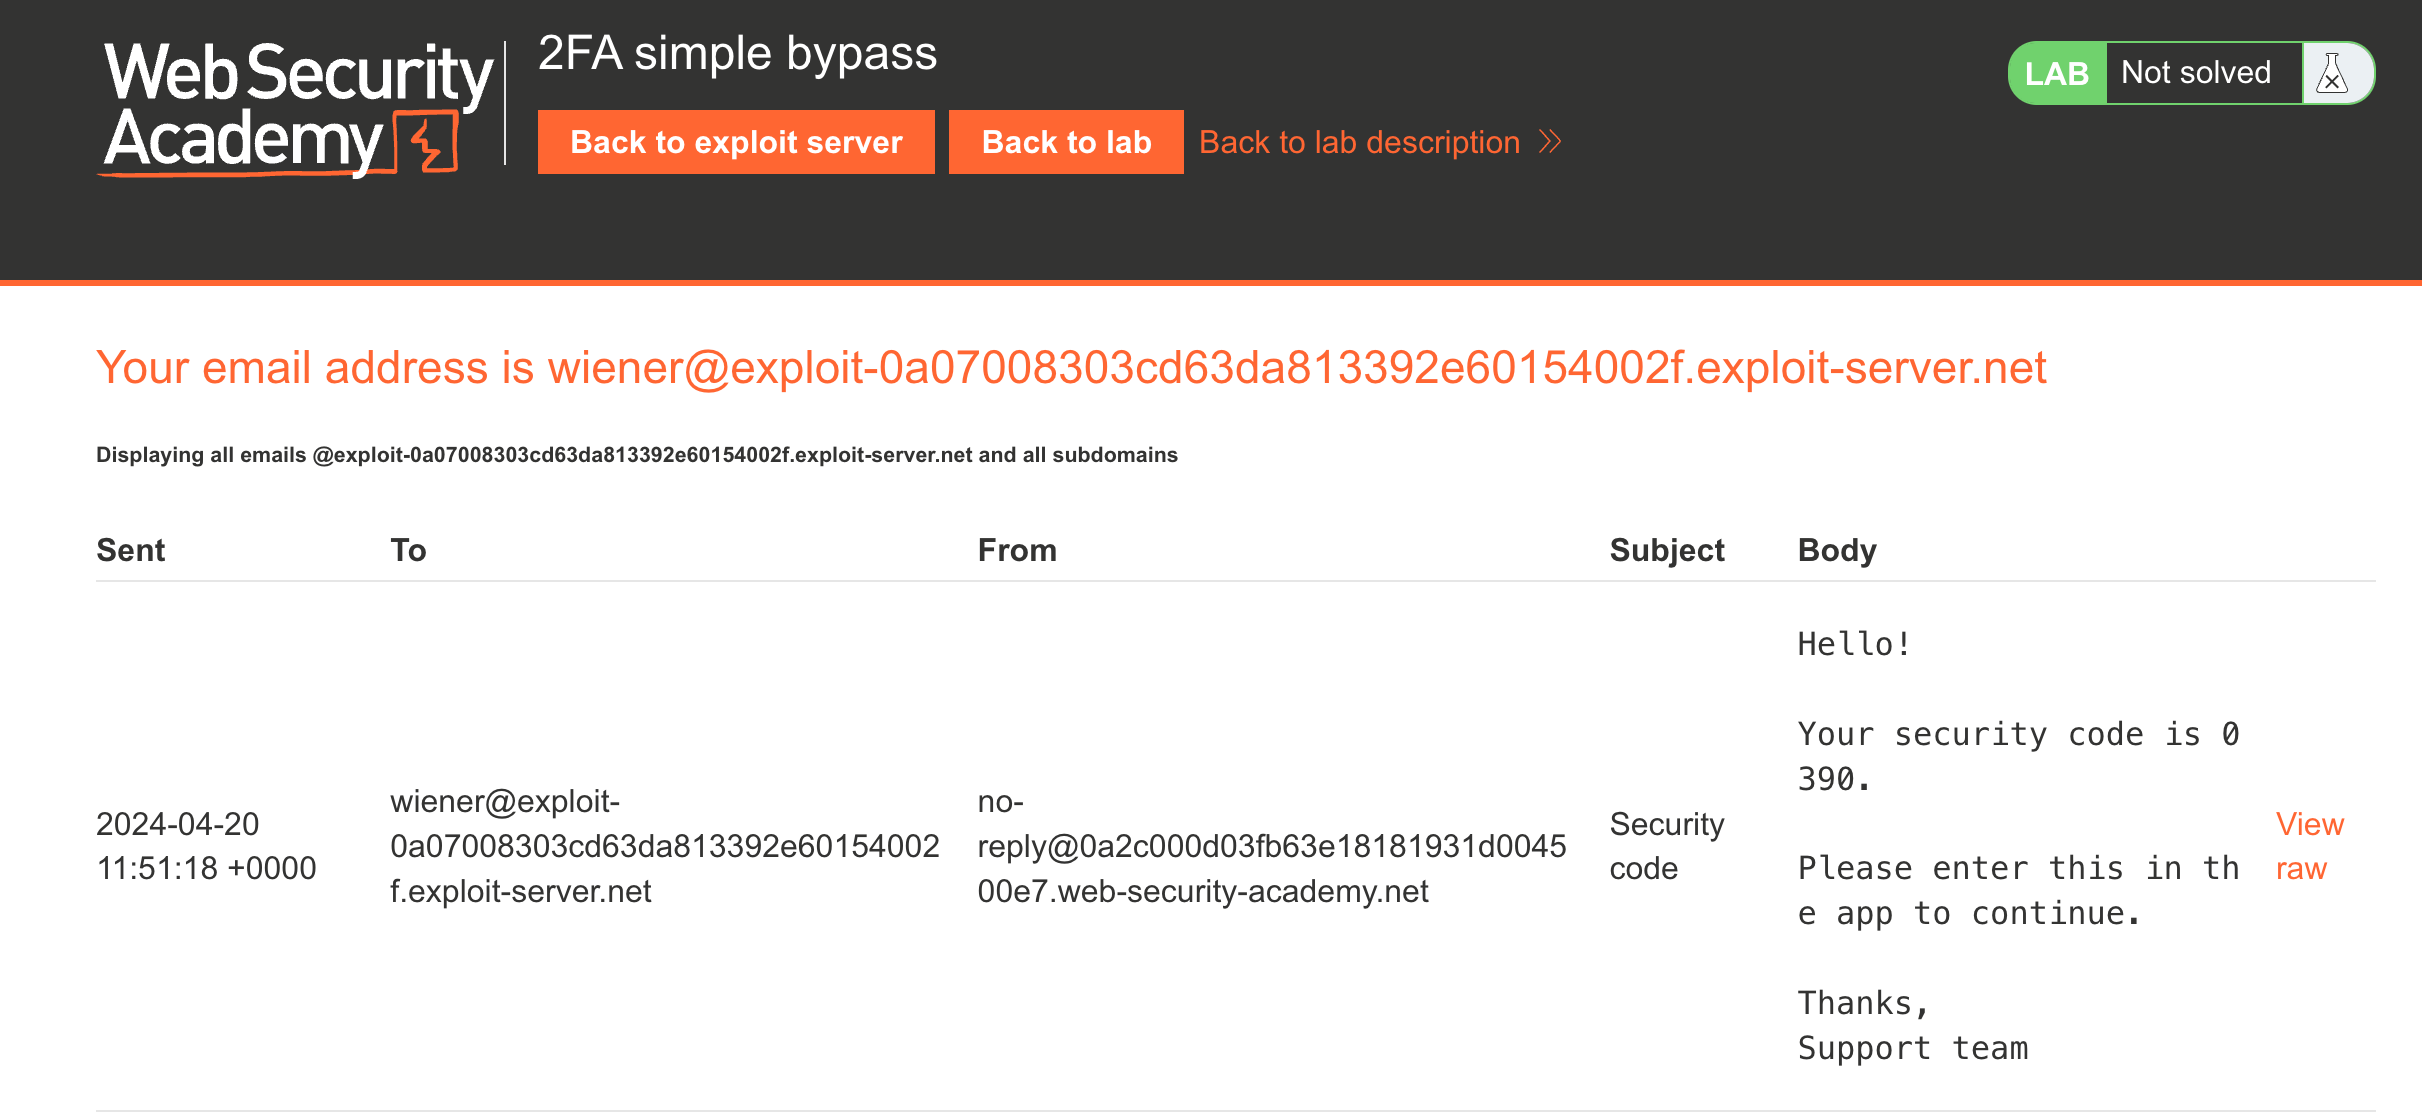The image size is (2422, 1112).
Task: Click the 2FA simple bypass title
Action: click(737, 53)
